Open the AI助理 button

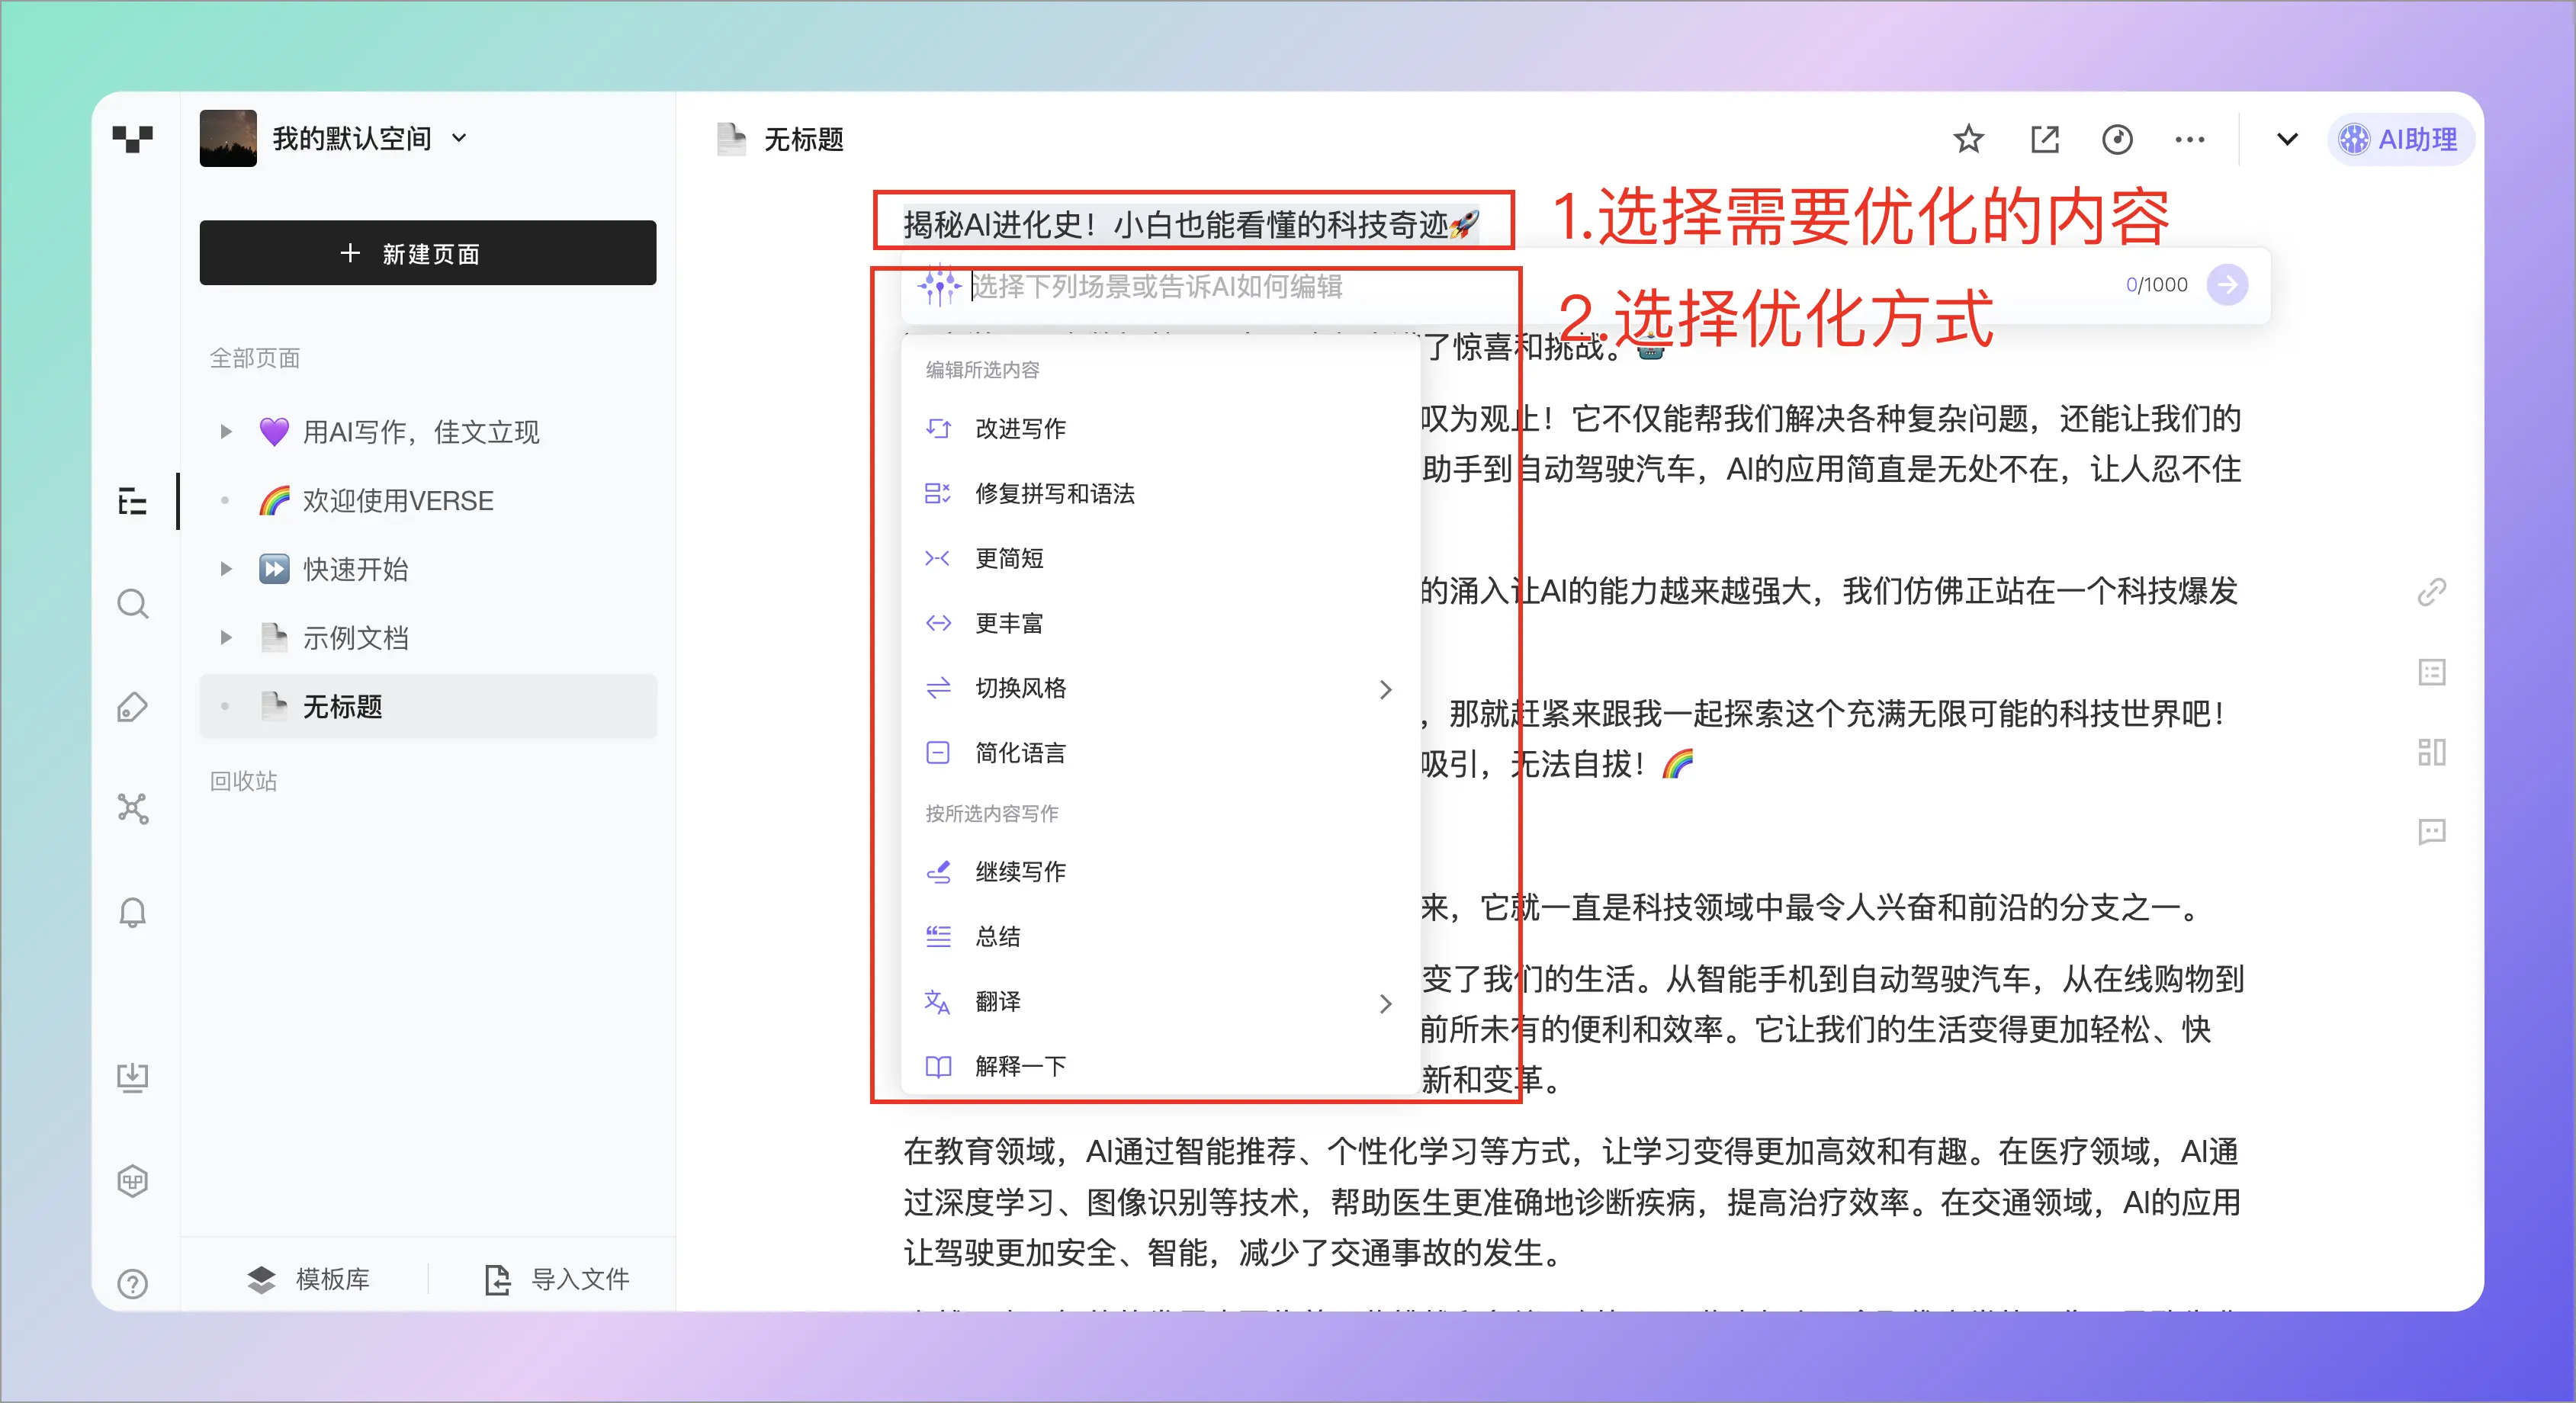point(2399,139)
